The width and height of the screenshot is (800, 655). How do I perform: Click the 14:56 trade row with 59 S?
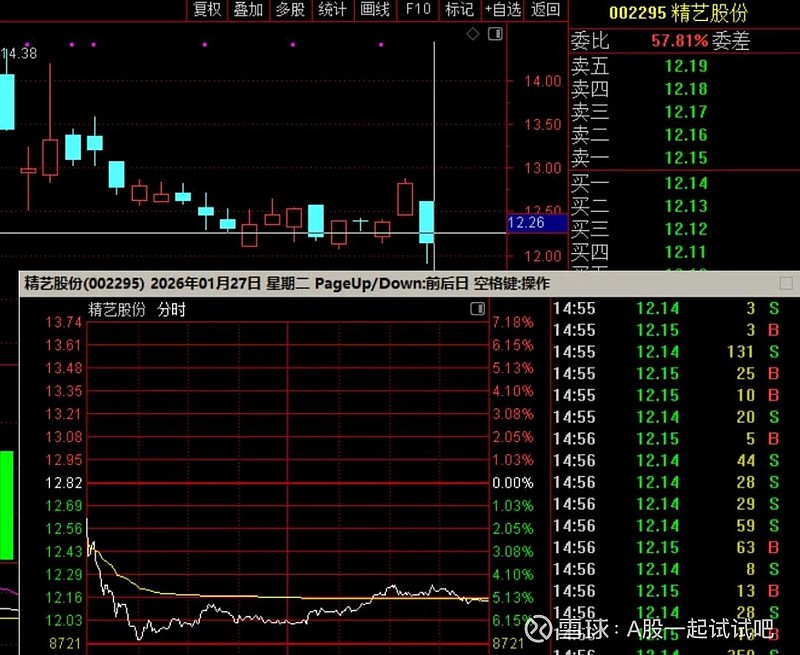point(666,525)
